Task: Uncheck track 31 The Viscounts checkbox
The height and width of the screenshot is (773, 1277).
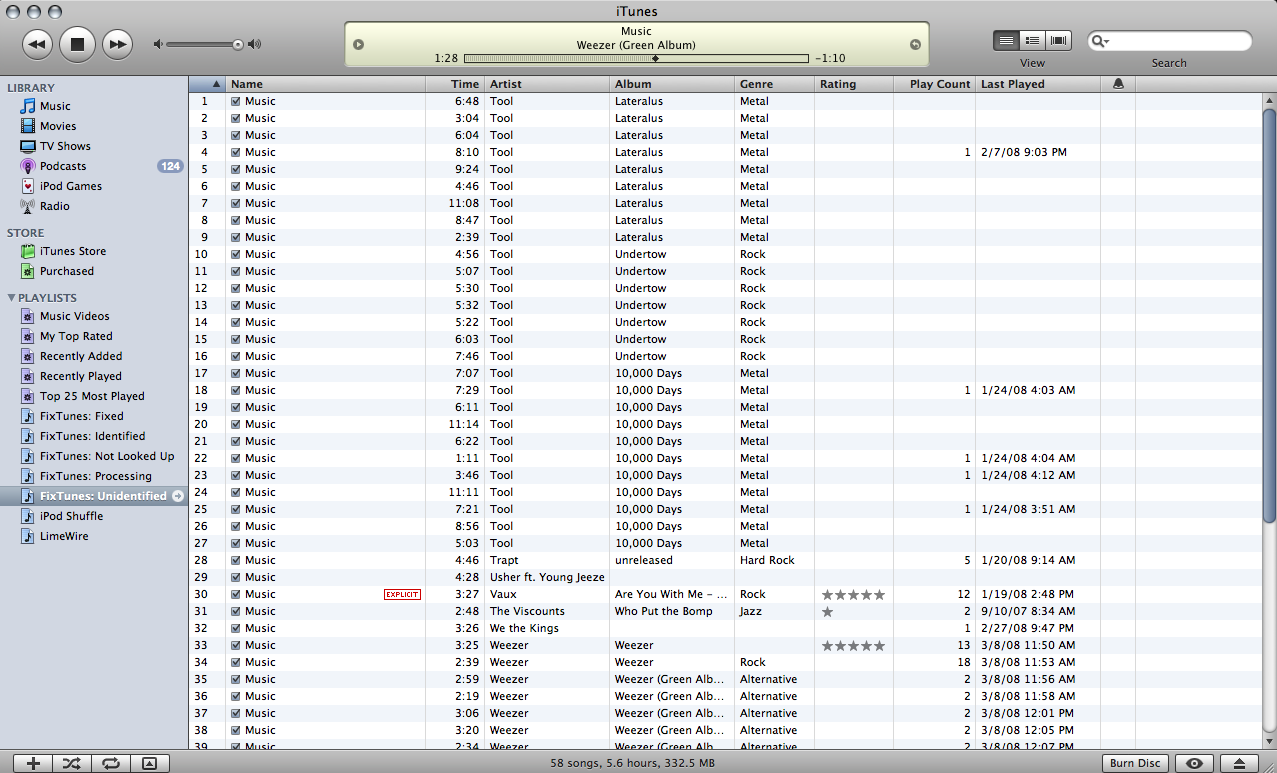Action: pos(236,611)
